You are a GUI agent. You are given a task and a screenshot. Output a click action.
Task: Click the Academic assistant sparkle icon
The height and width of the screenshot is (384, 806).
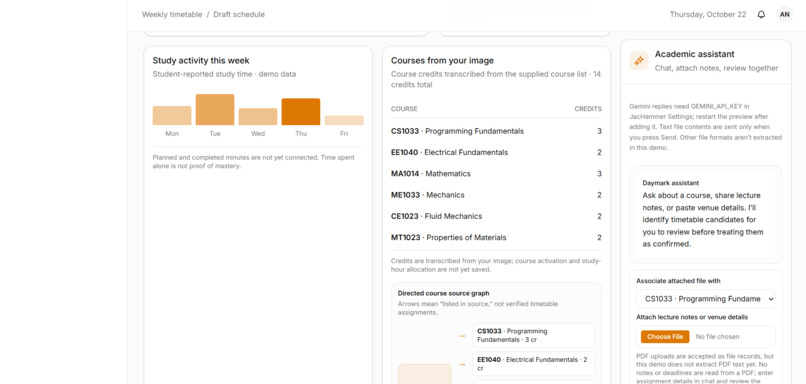639,61
